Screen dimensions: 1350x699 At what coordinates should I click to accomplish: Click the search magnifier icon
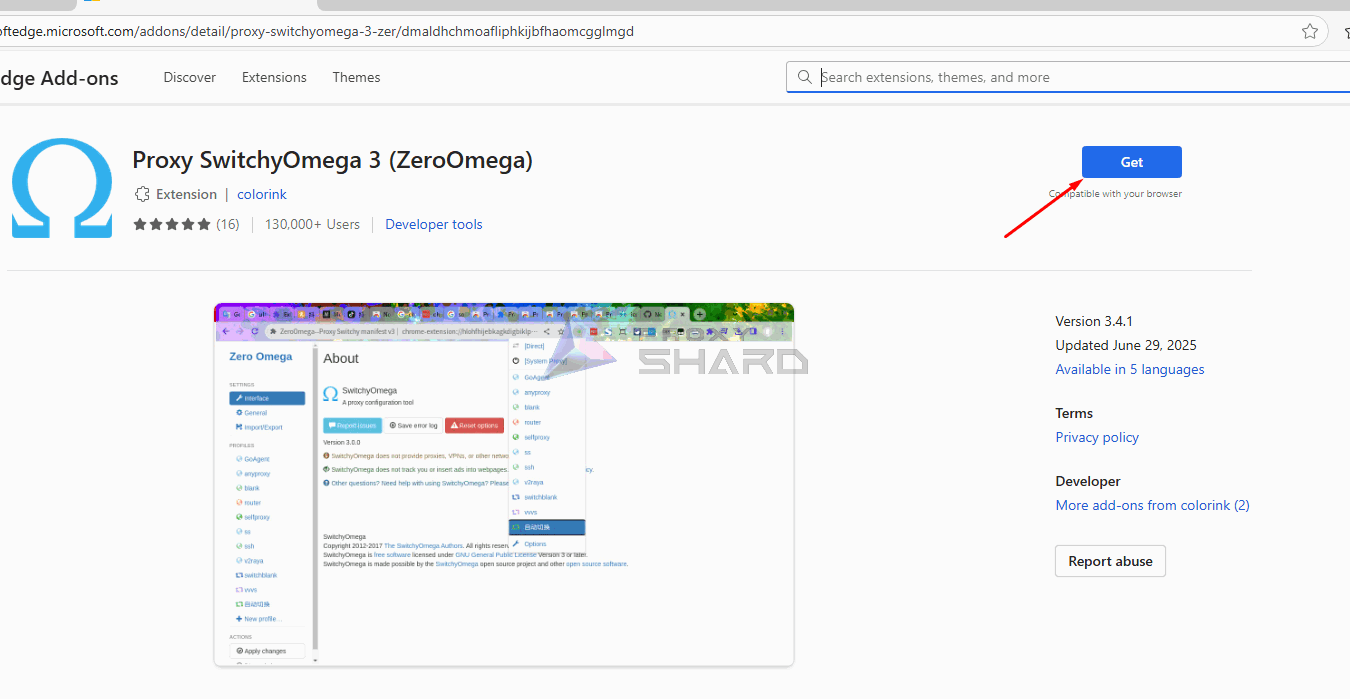coord(805,77)
